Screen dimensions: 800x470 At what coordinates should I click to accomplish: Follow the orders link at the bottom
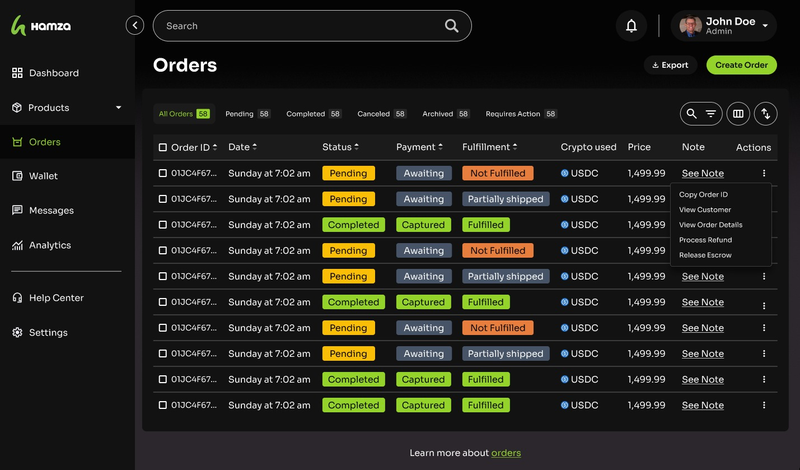[x=506, y=453]
